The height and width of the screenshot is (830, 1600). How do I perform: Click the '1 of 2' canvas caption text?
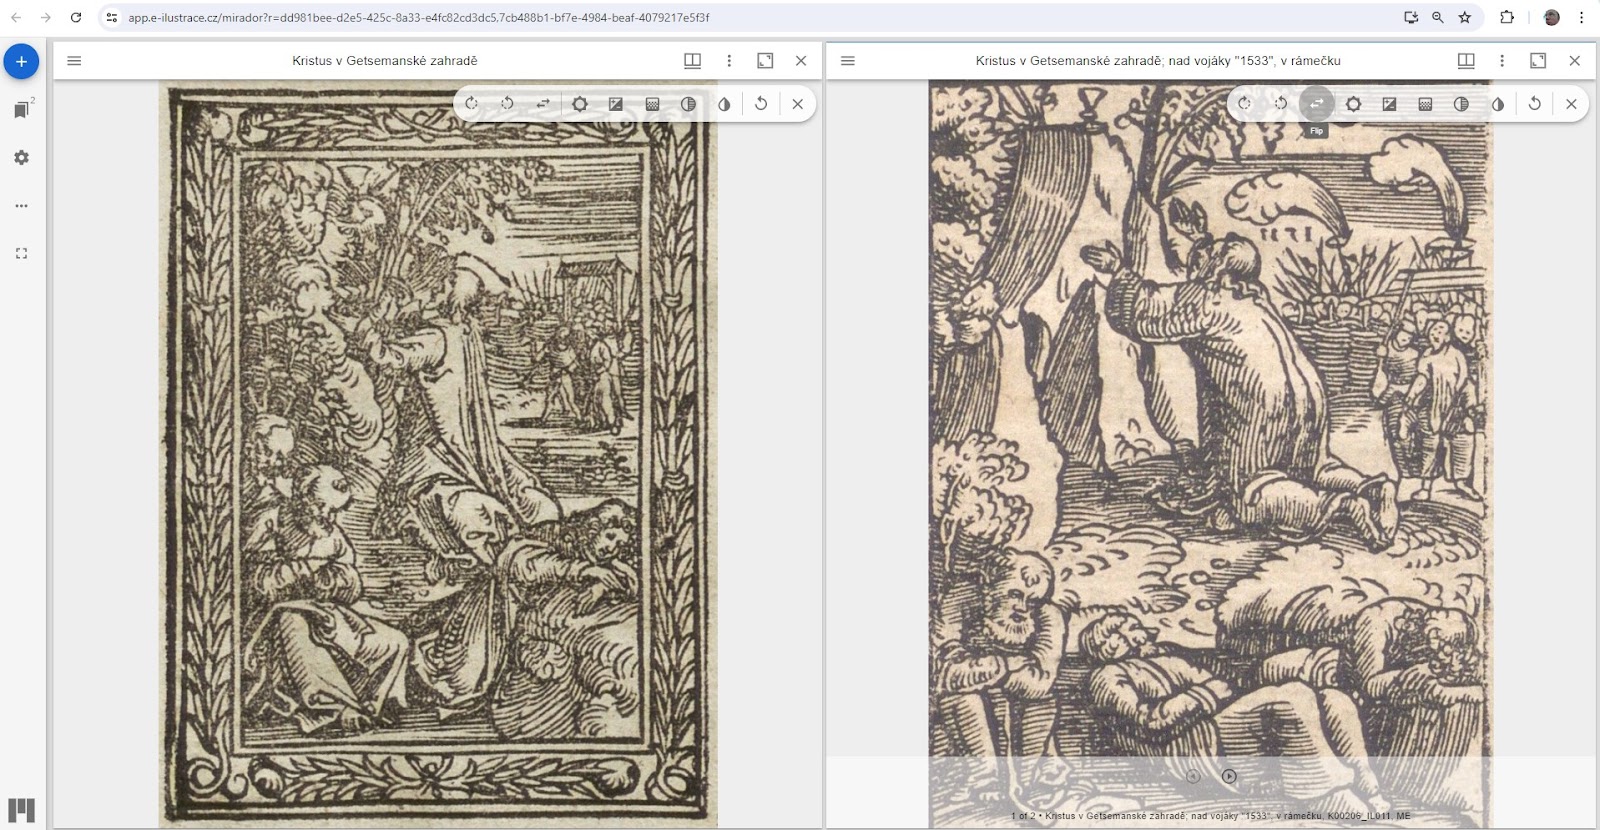click(1210, 816)
